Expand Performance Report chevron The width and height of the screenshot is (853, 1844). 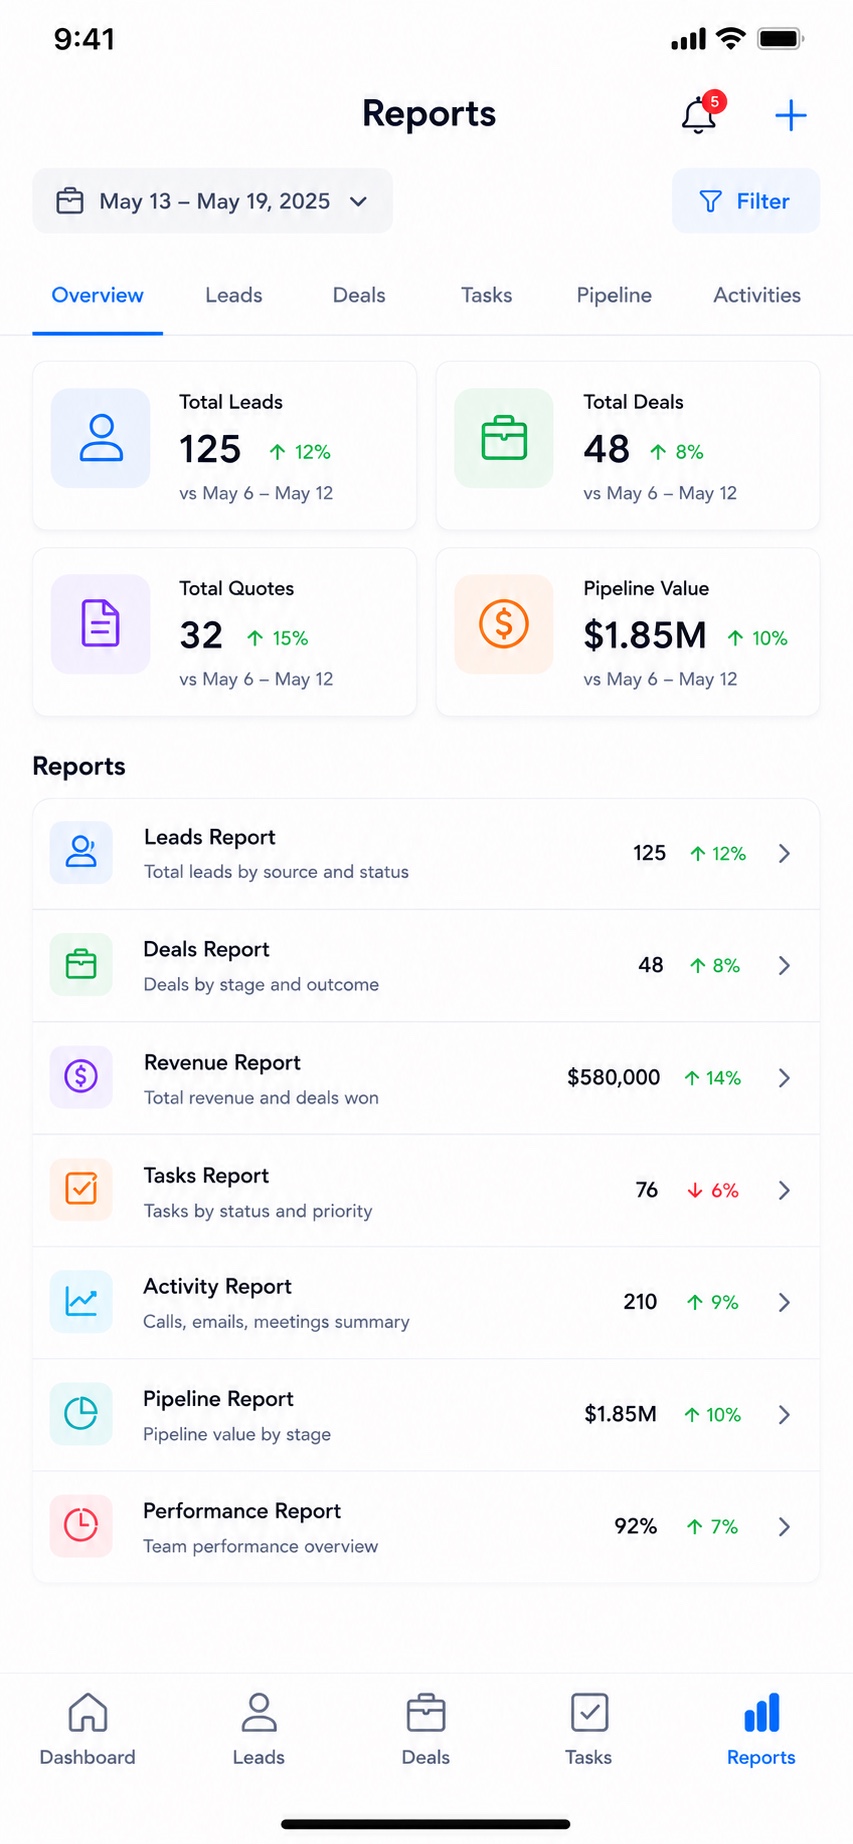coord(785,1526)
